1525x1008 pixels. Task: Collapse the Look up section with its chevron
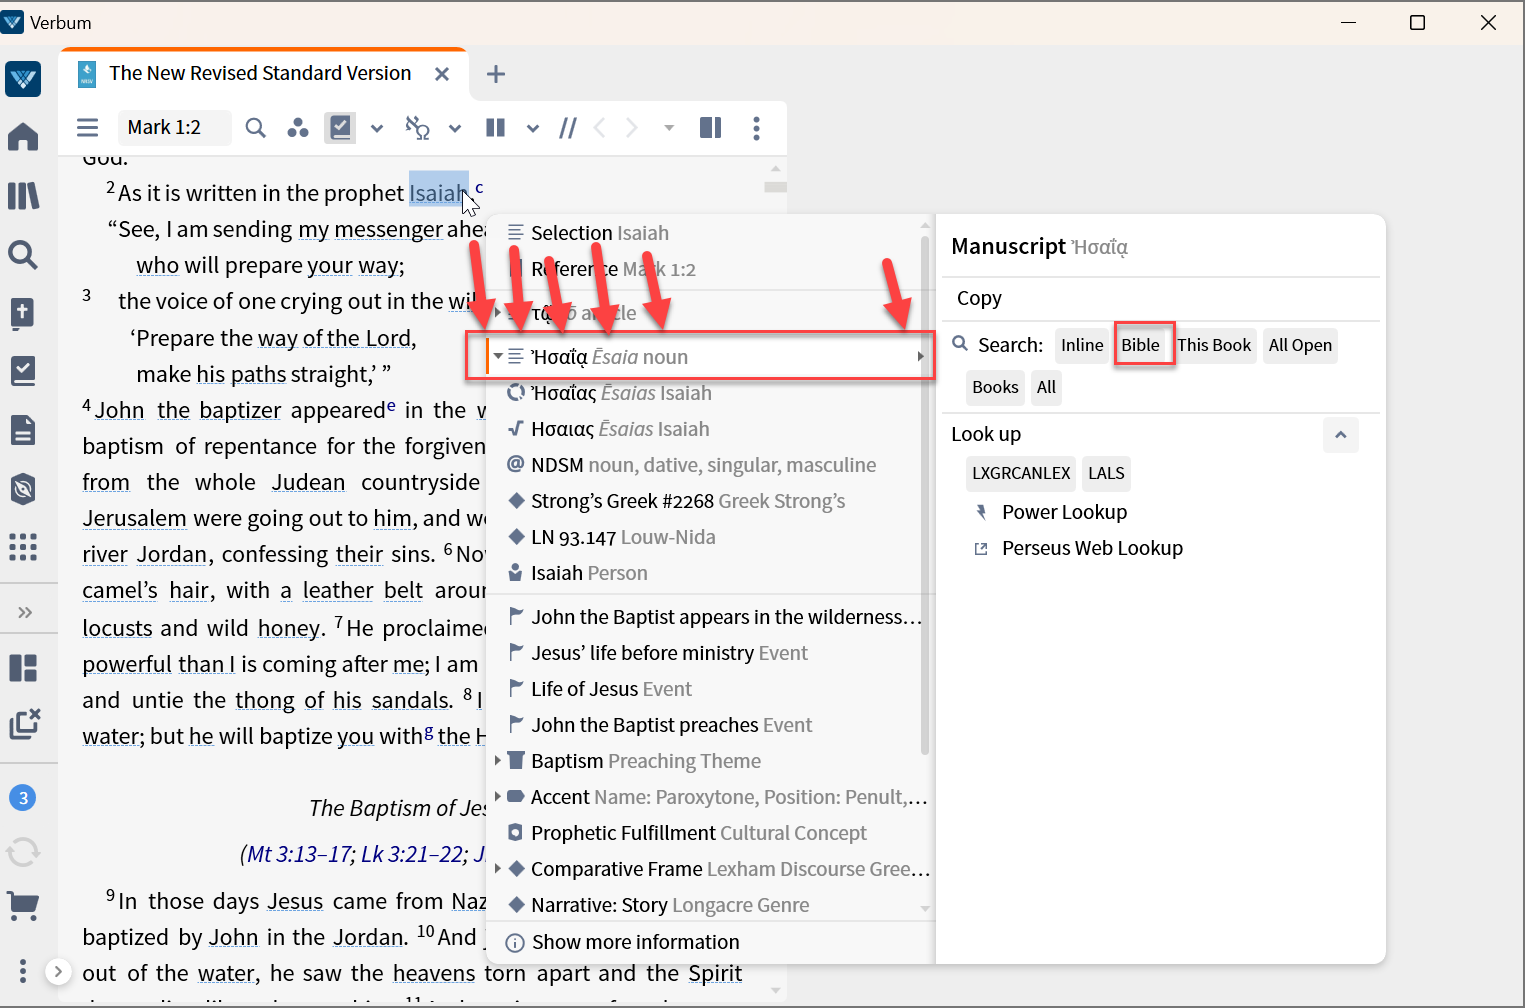pyautogui.click(x=1340, y=435)
